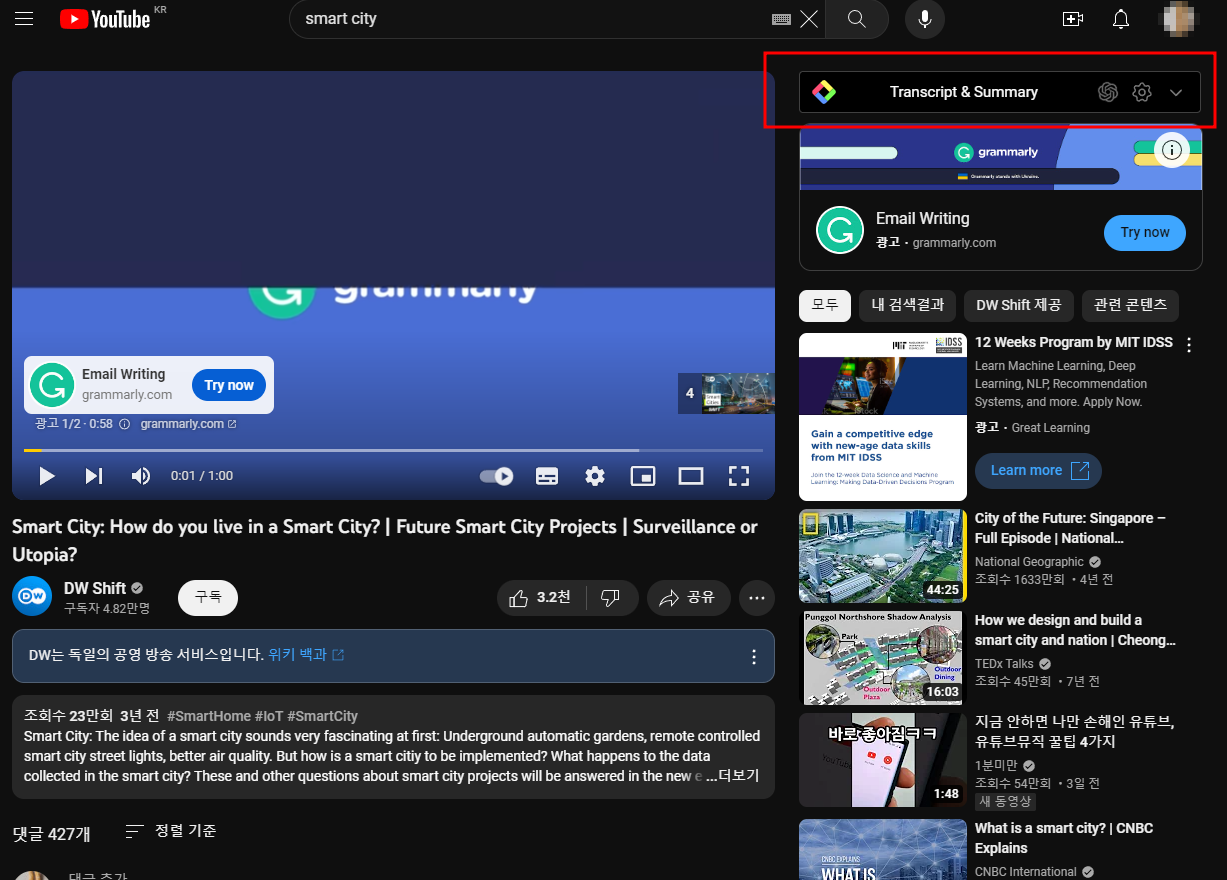The width and height of the screenshot is (1227, 880).
Task: Open What is a smart city CNBC title
Action: 1064,838
